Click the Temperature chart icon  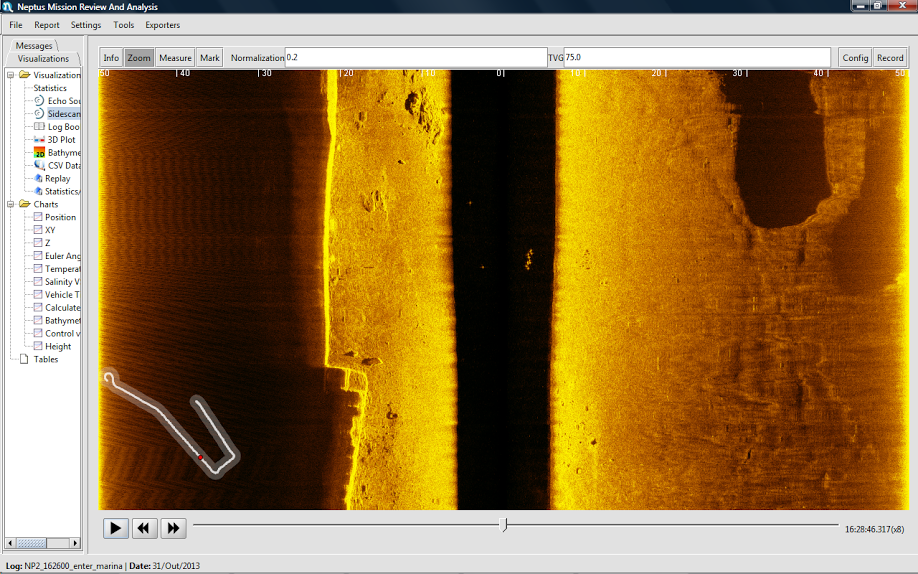(x=38, y=268)
